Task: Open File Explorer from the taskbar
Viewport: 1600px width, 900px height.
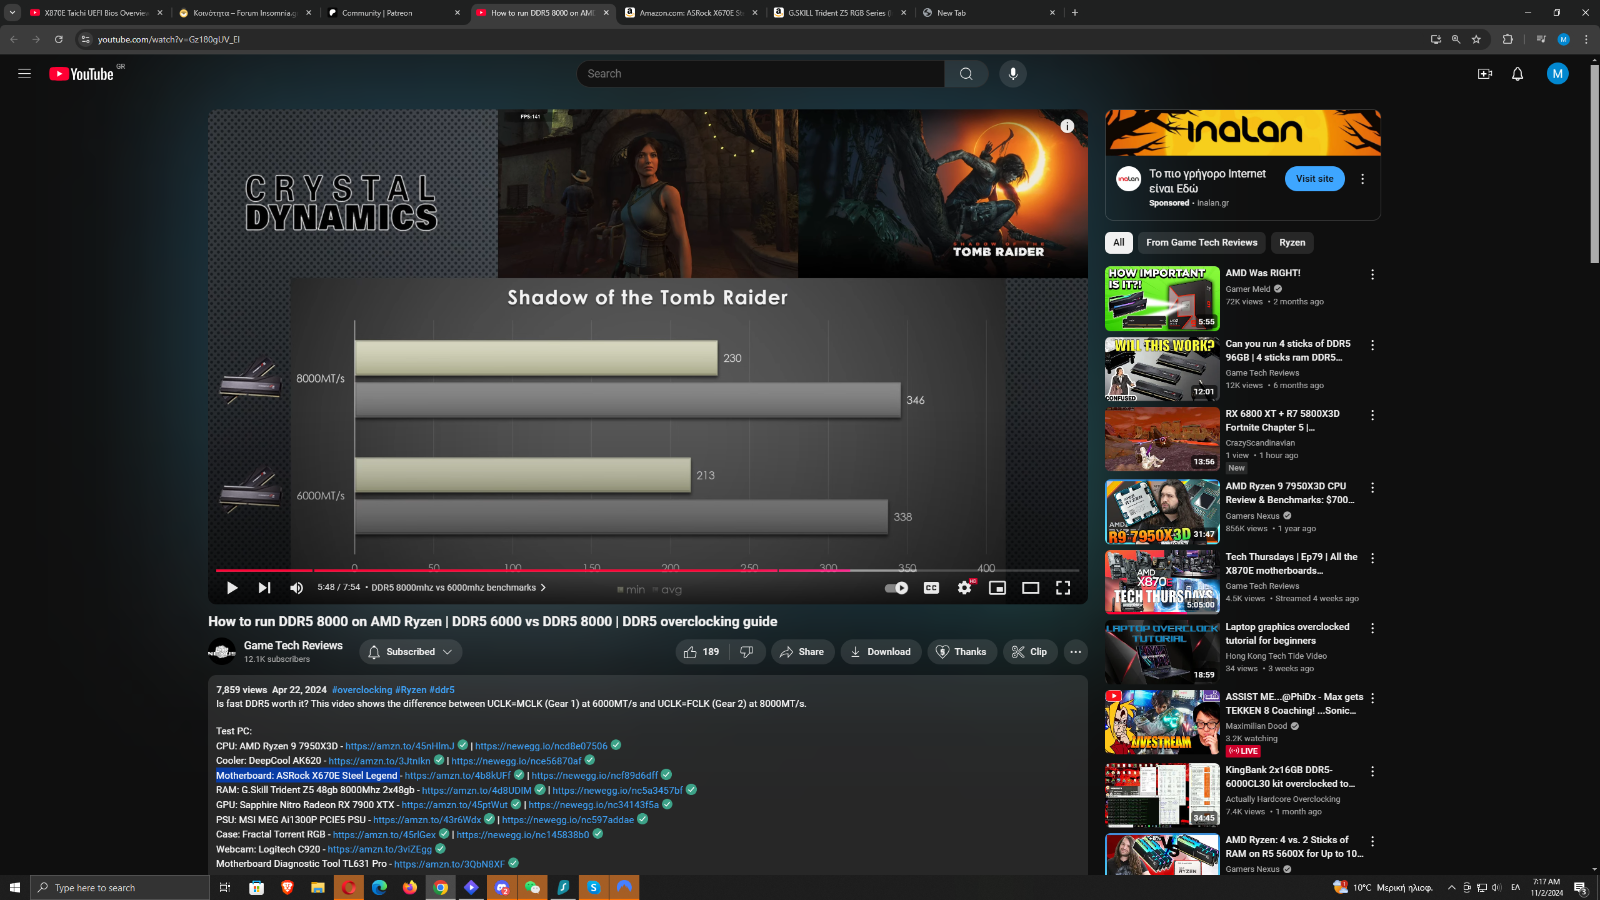Action: 317,887
